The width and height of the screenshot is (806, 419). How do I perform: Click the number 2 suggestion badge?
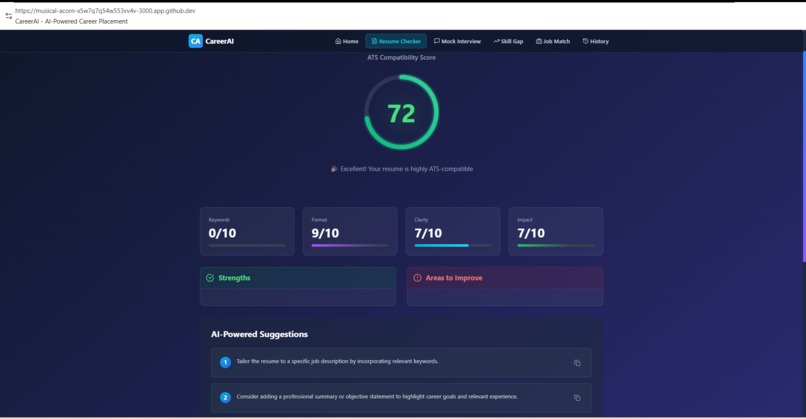click(225, 397)
